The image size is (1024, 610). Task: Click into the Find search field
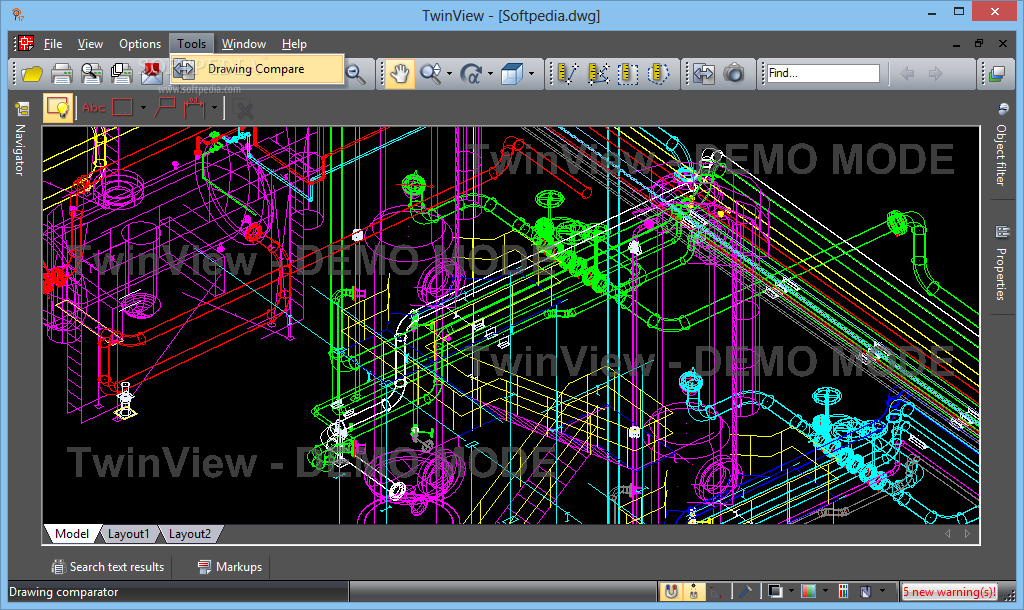tap(823, 73)
